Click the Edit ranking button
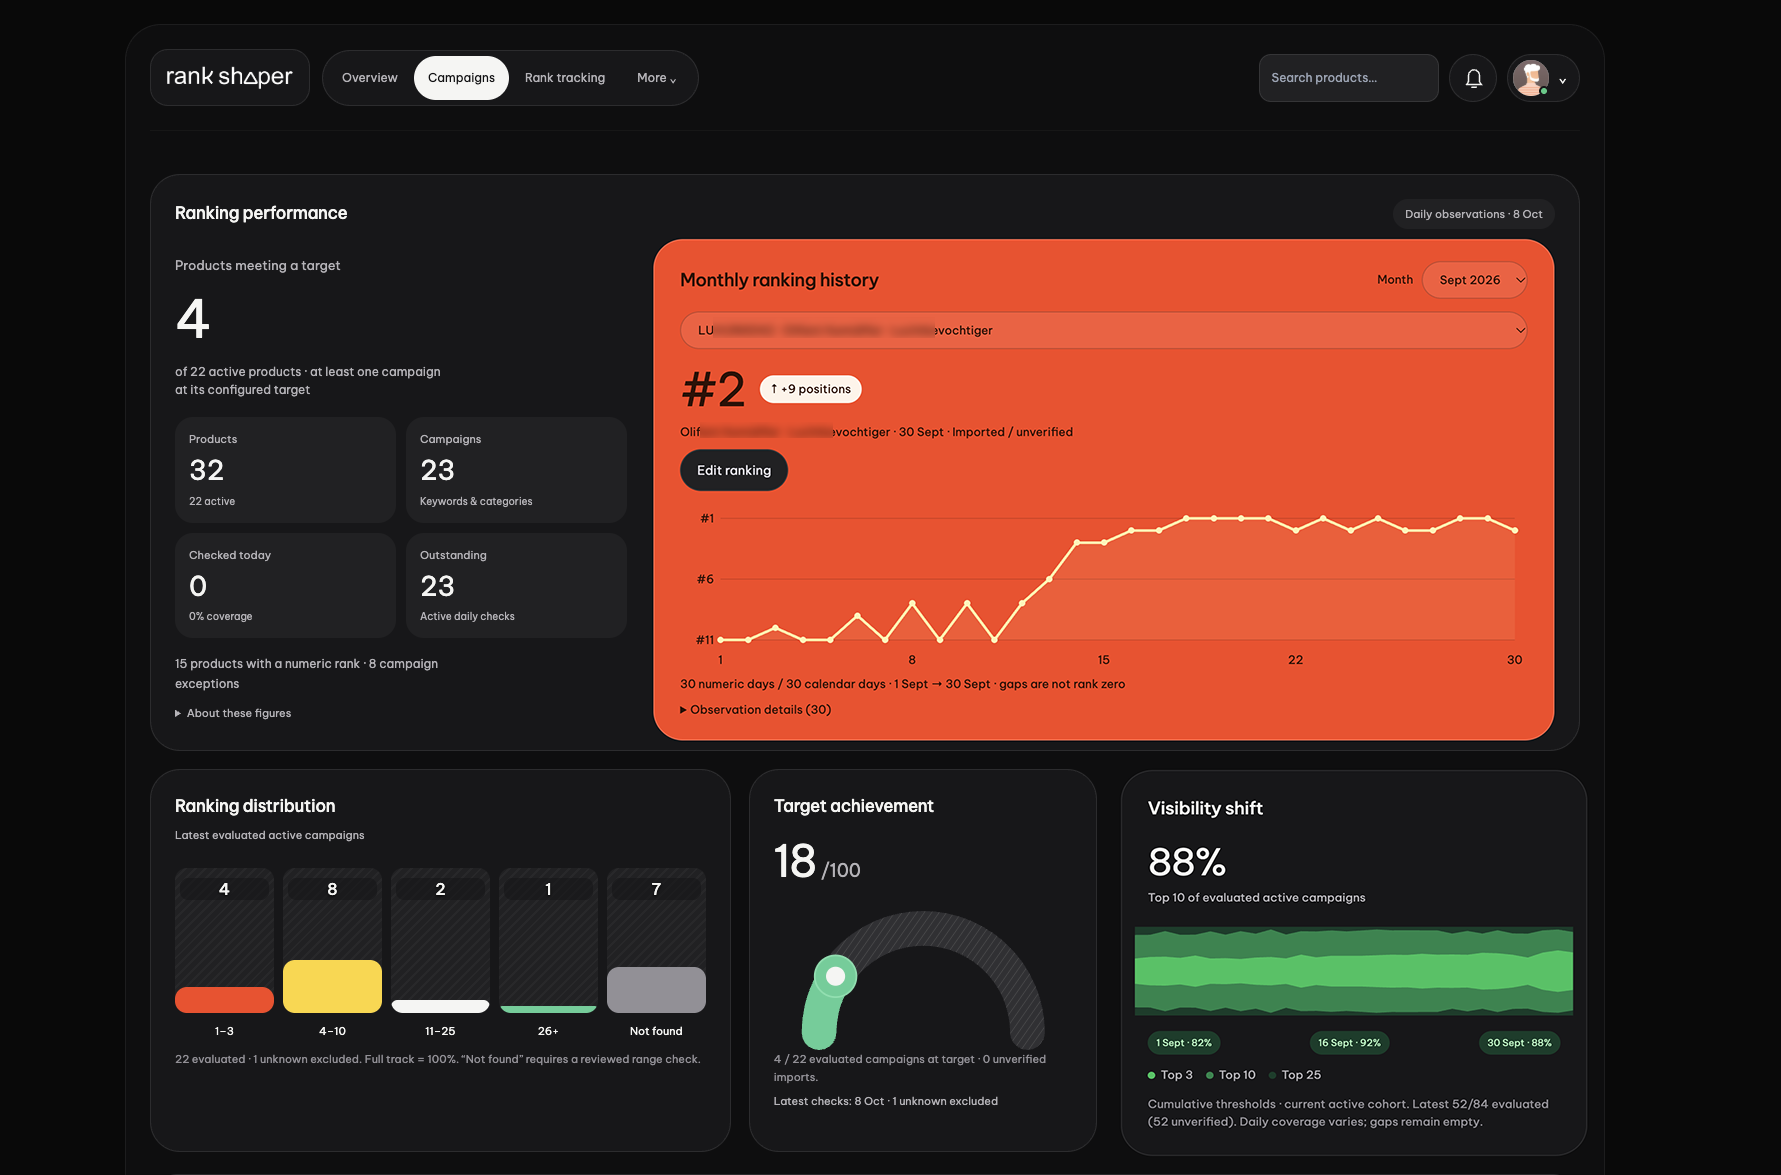Screen dimensions: 1781x1175 734,470
